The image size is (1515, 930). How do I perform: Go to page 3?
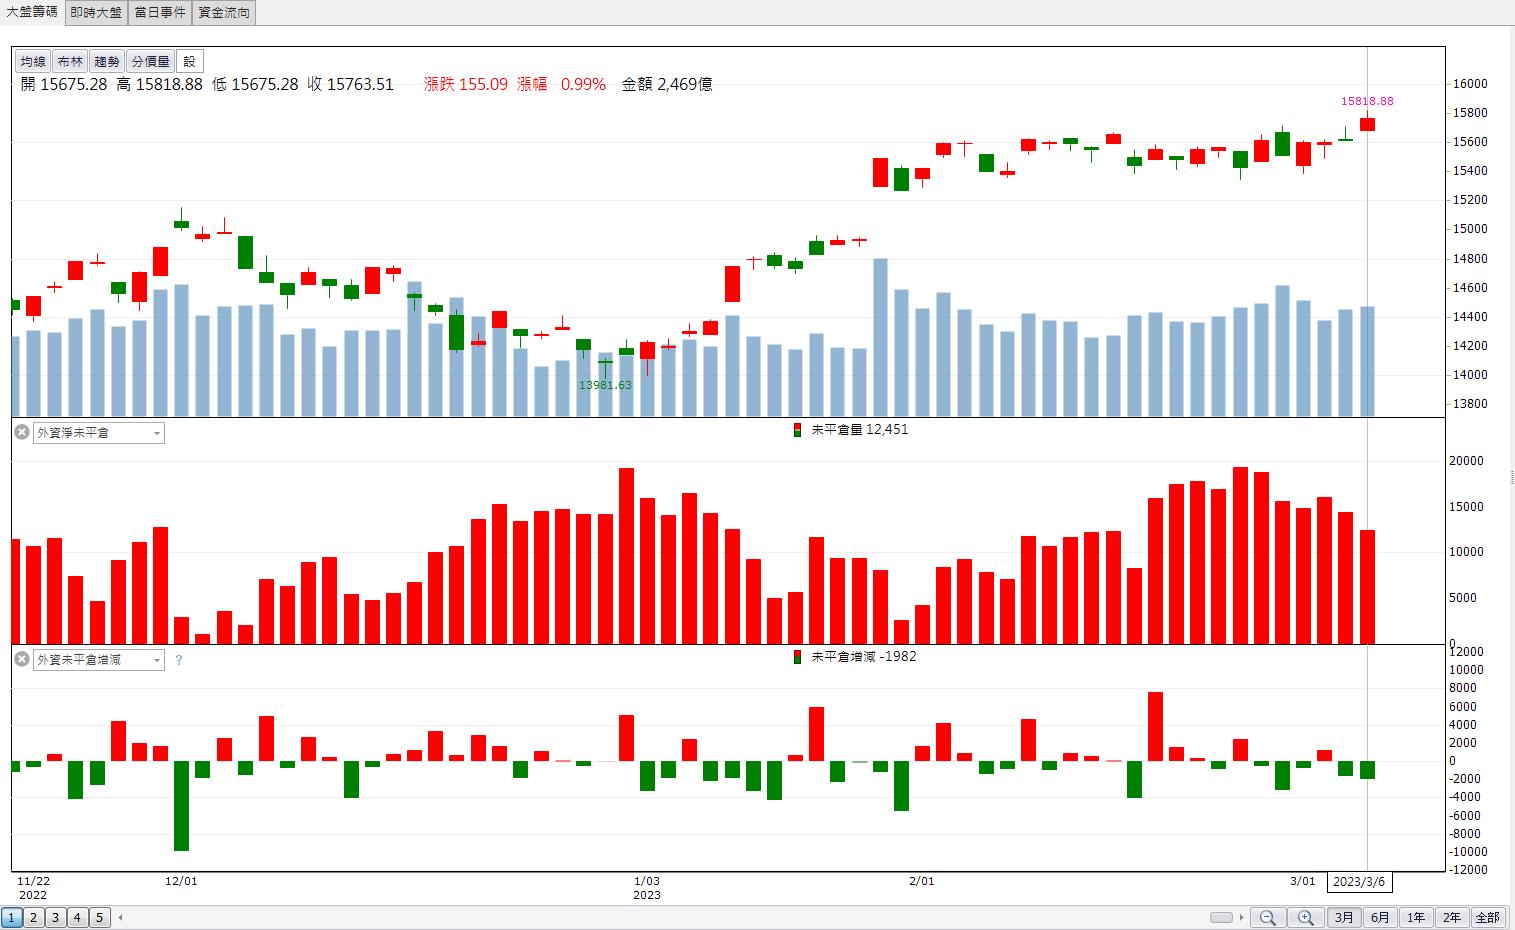click(x=55, y=917)
